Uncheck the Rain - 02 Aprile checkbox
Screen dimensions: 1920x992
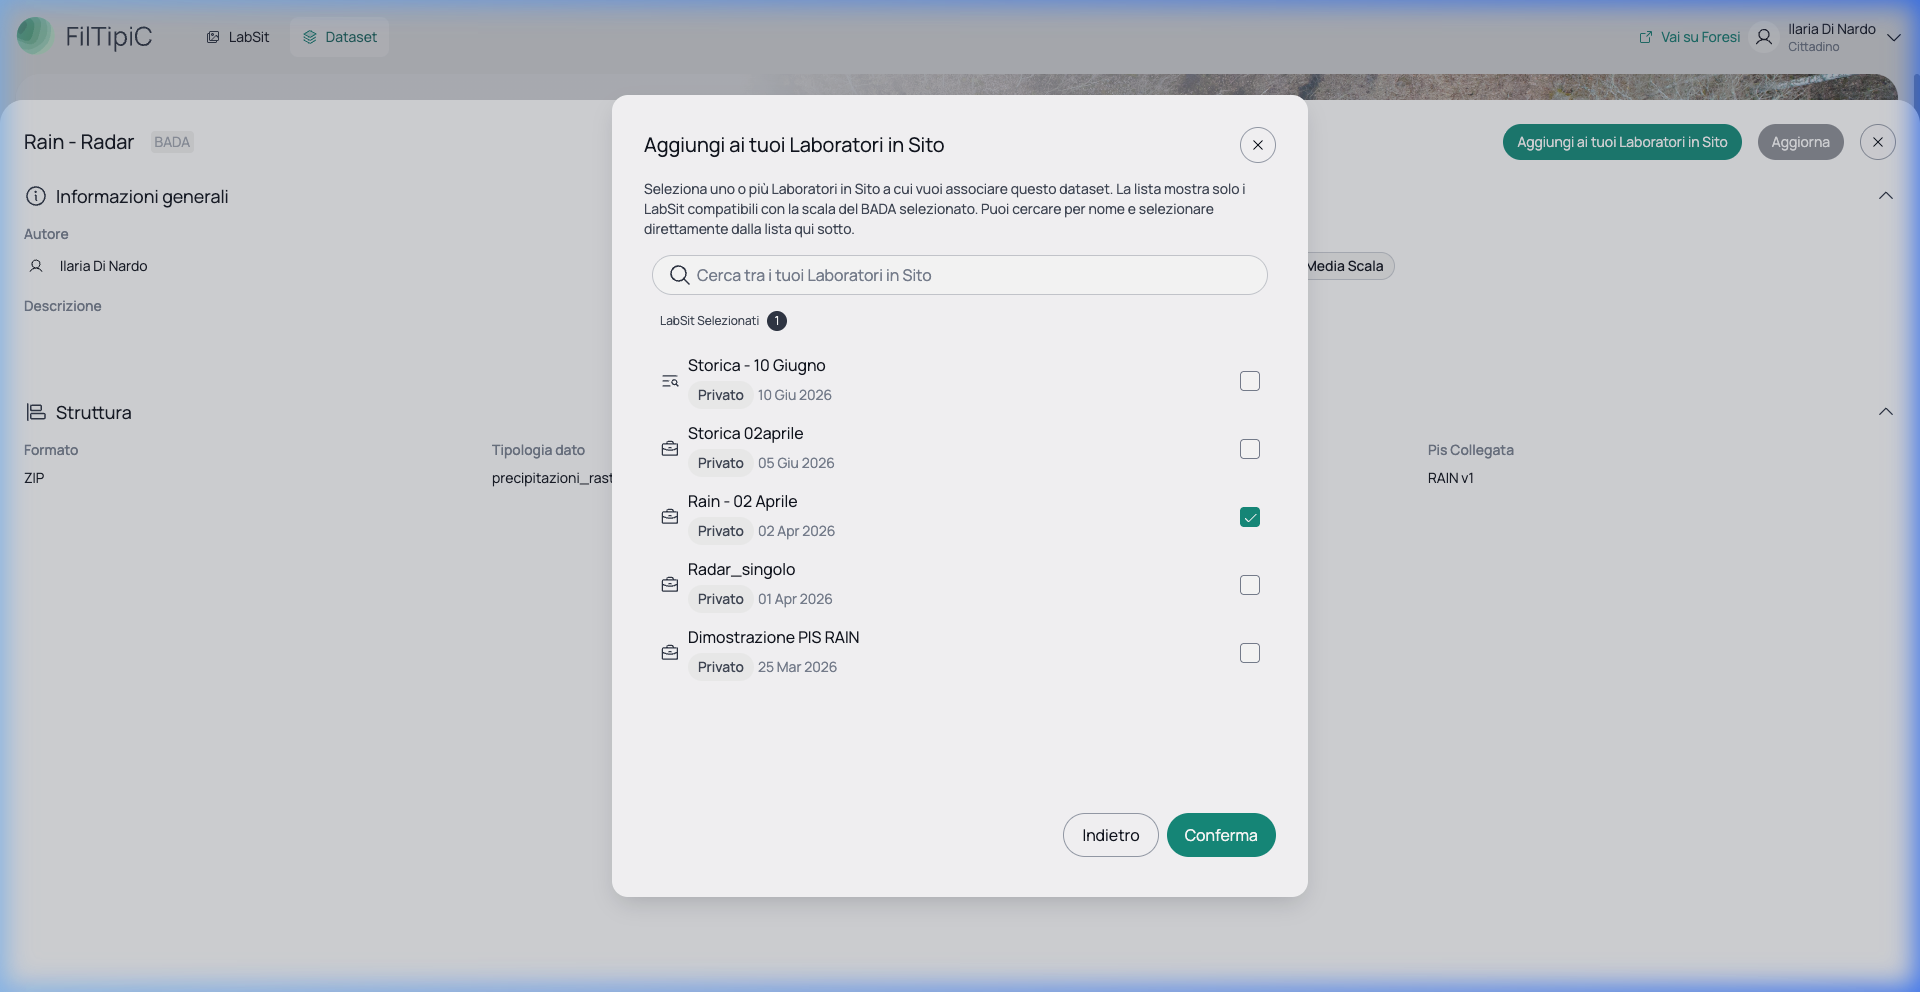1250,517
